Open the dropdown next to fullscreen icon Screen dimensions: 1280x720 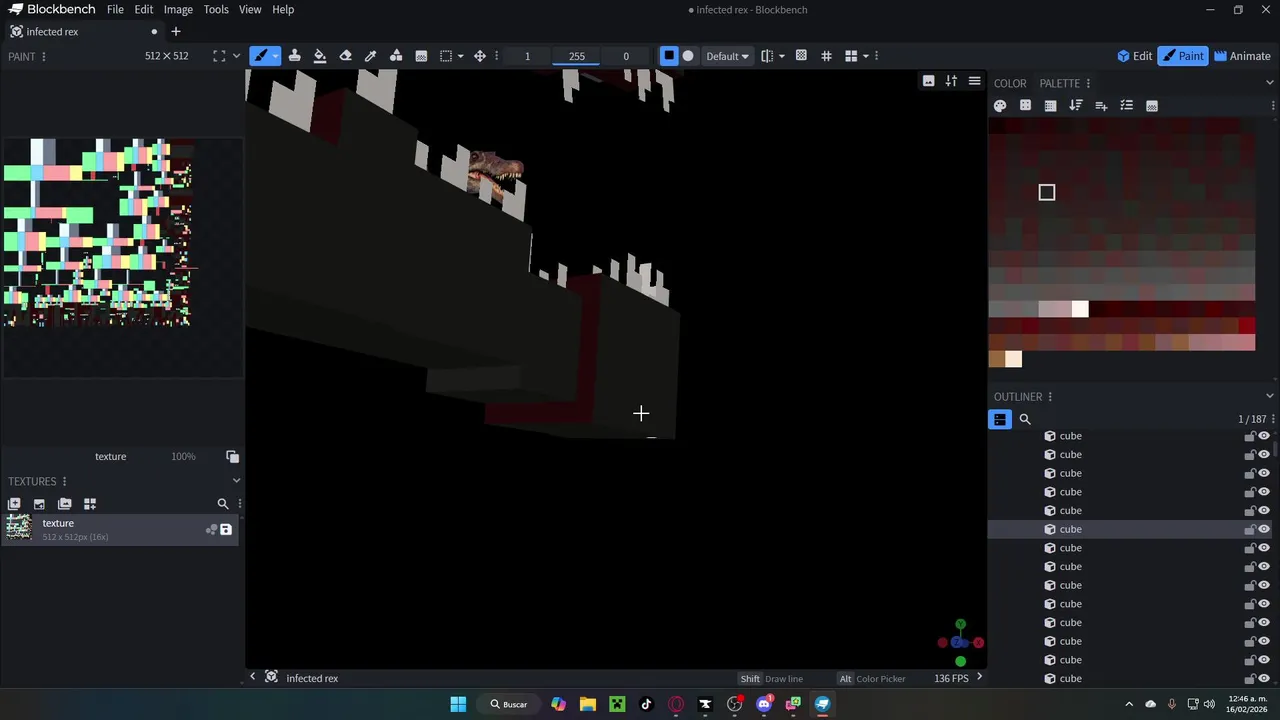(236, 56)
